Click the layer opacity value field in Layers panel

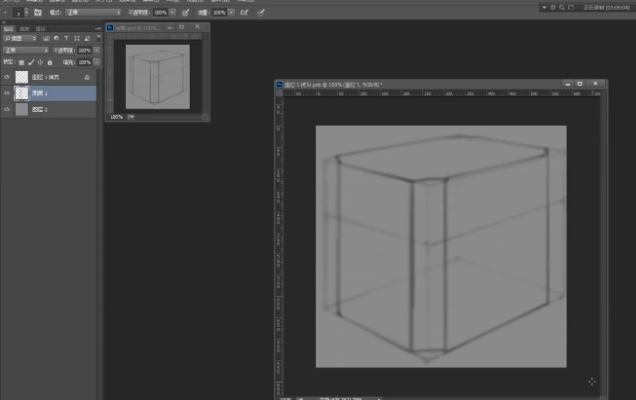(84, 50)
